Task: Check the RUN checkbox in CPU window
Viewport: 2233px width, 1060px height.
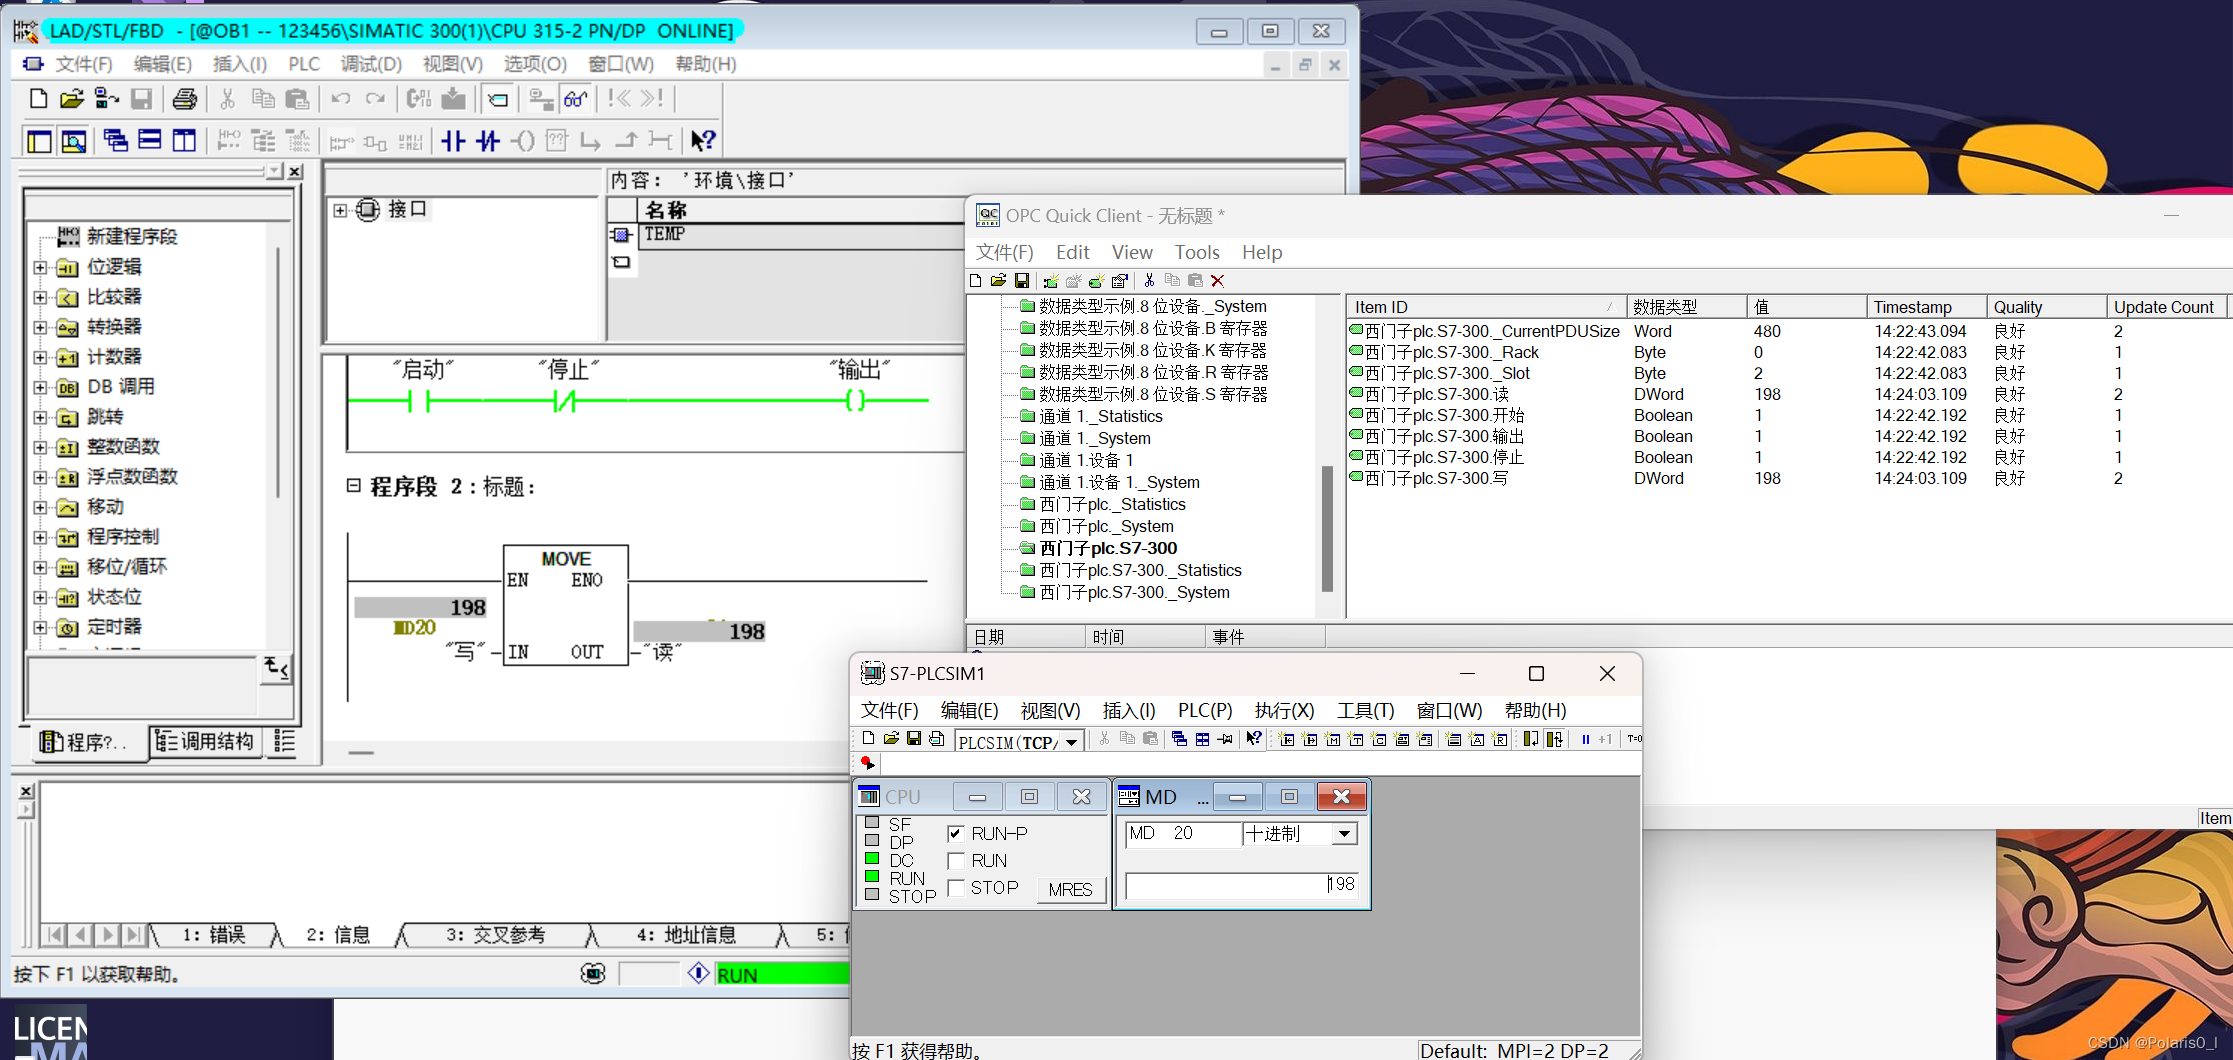Action: 955,860
